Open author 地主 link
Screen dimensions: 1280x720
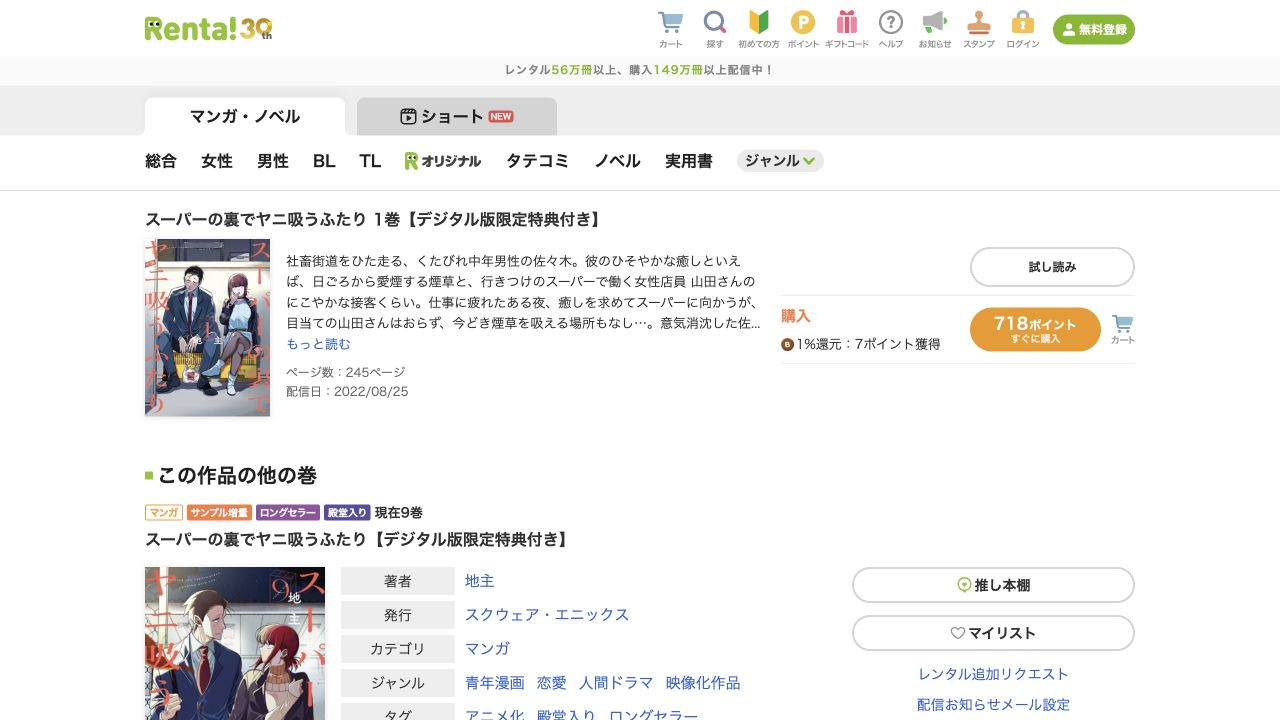480,581
